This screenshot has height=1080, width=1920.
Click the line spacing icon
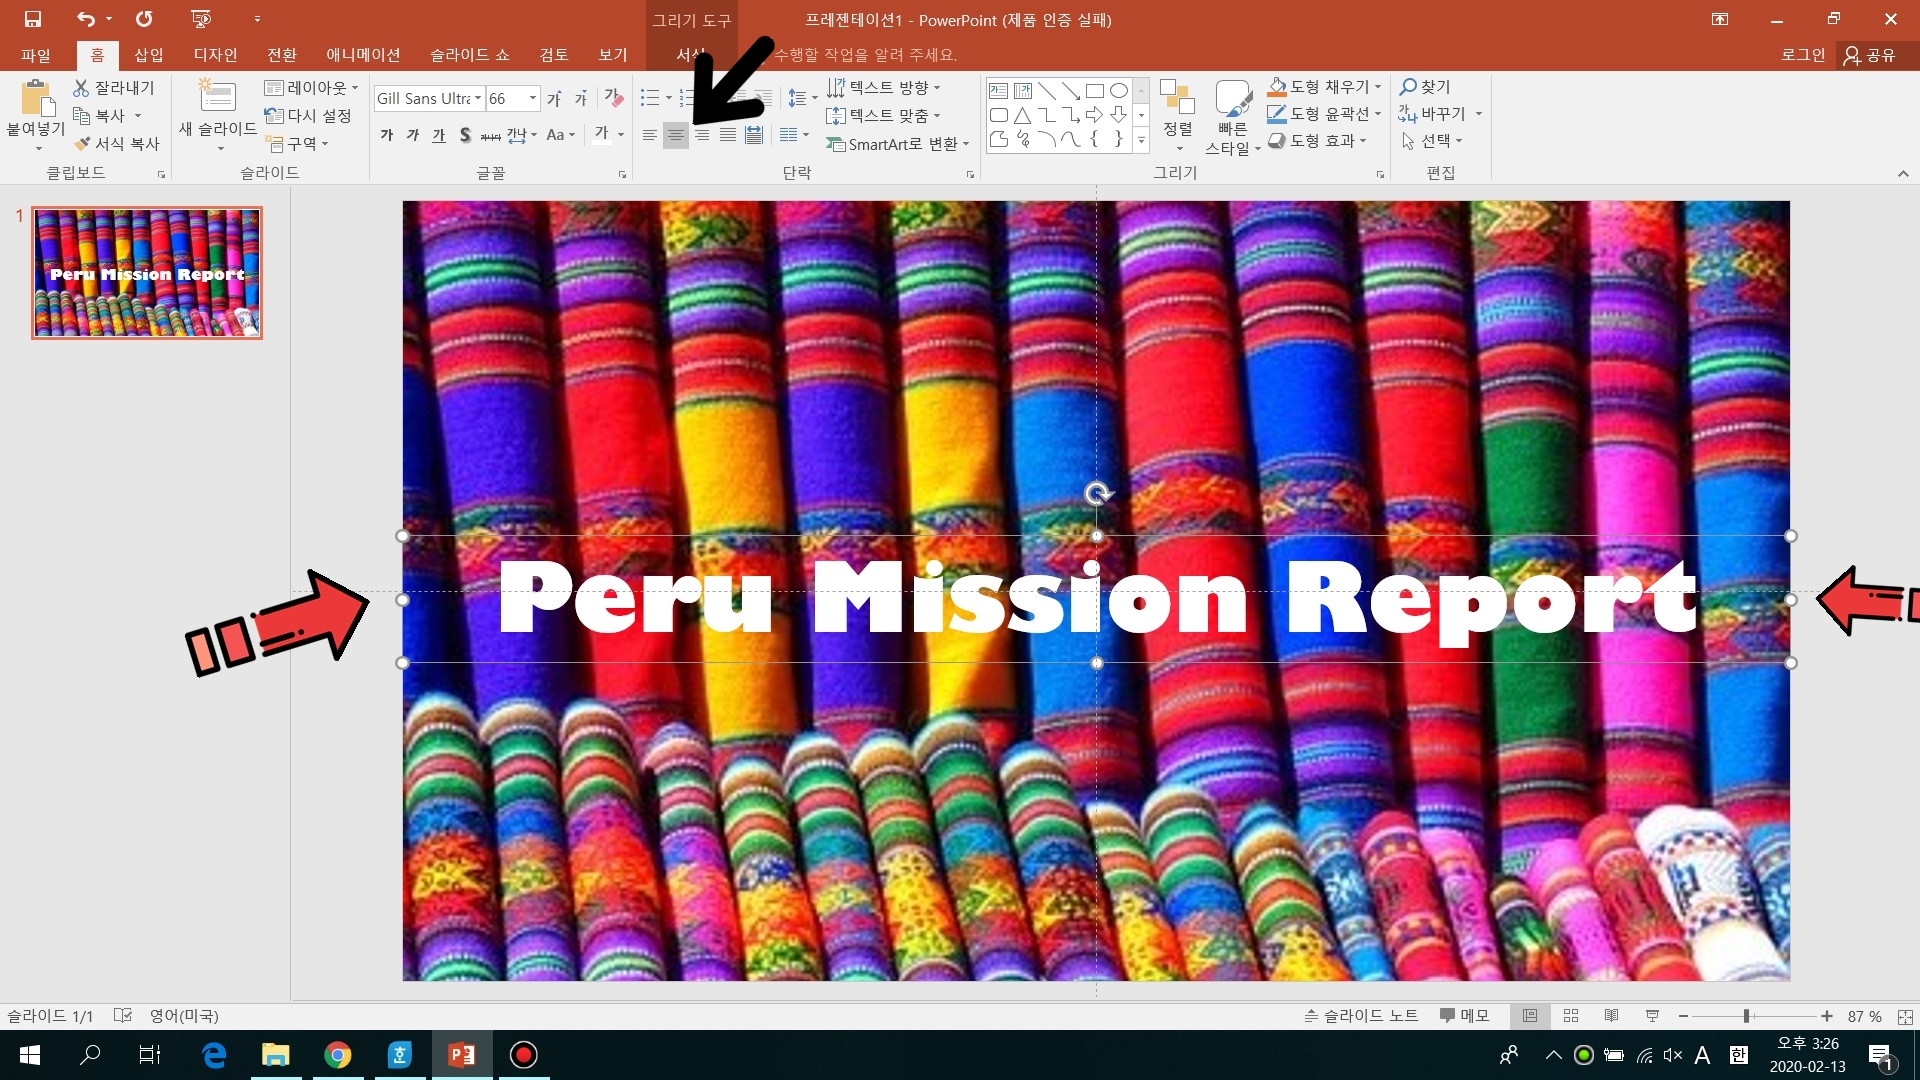coord(797,98)
